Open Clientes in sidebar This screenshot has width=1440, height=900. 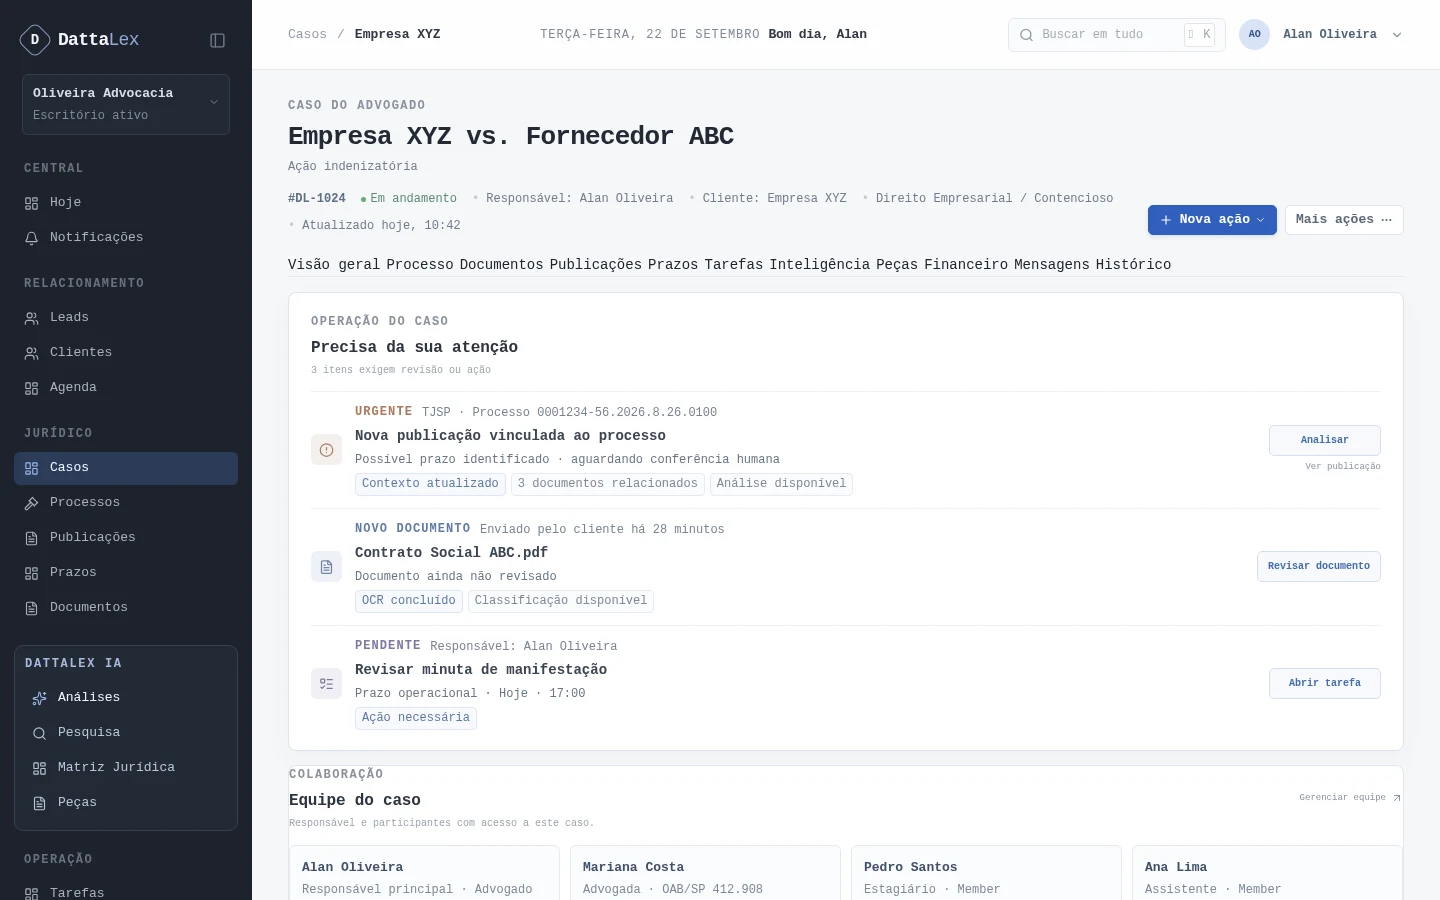point(126,353)
